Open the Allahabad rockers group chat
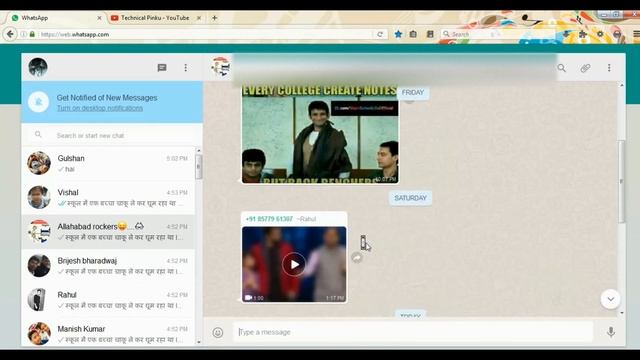 point(109,232)
